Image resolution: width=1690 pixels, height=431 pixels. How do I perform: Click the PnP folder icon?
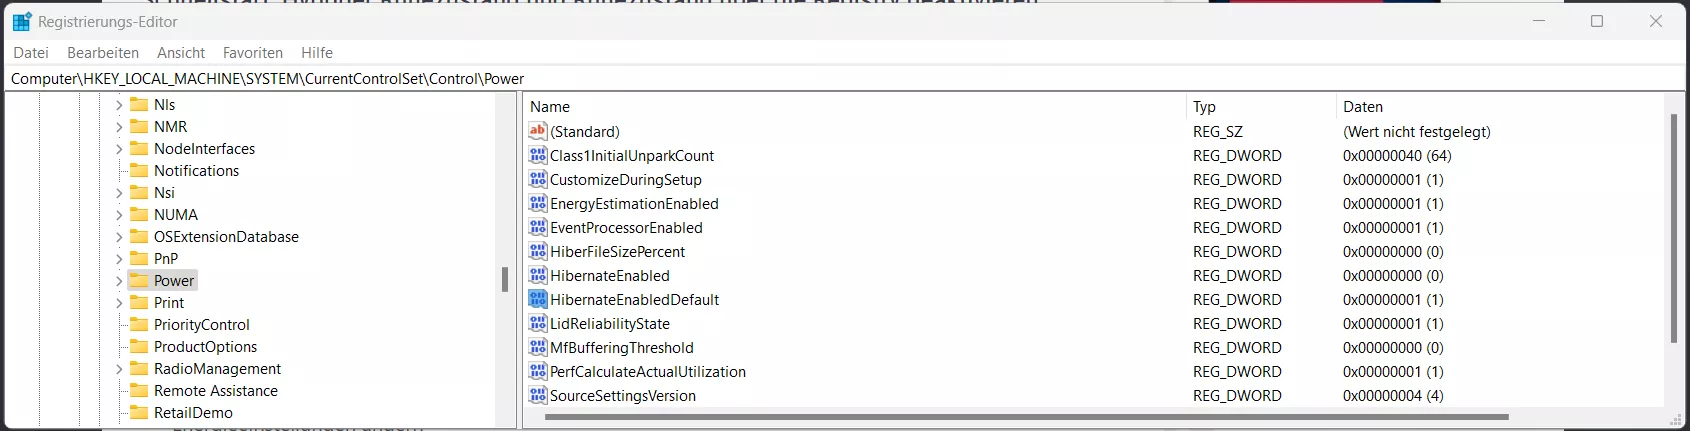[x=139, y=258]
